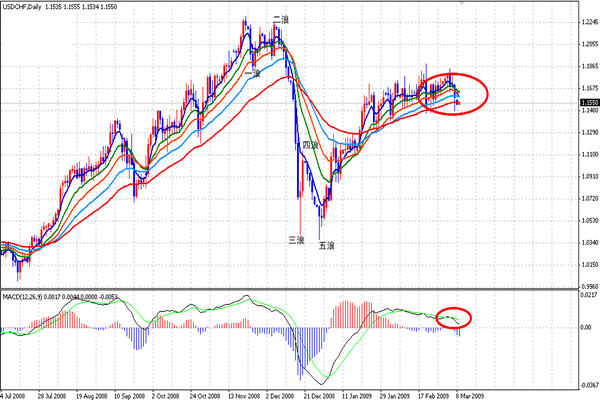The height and width of the screenshot is (400, 600).
Task: Click the 1.0910 price axis label
Action: [x=590, y=176]
